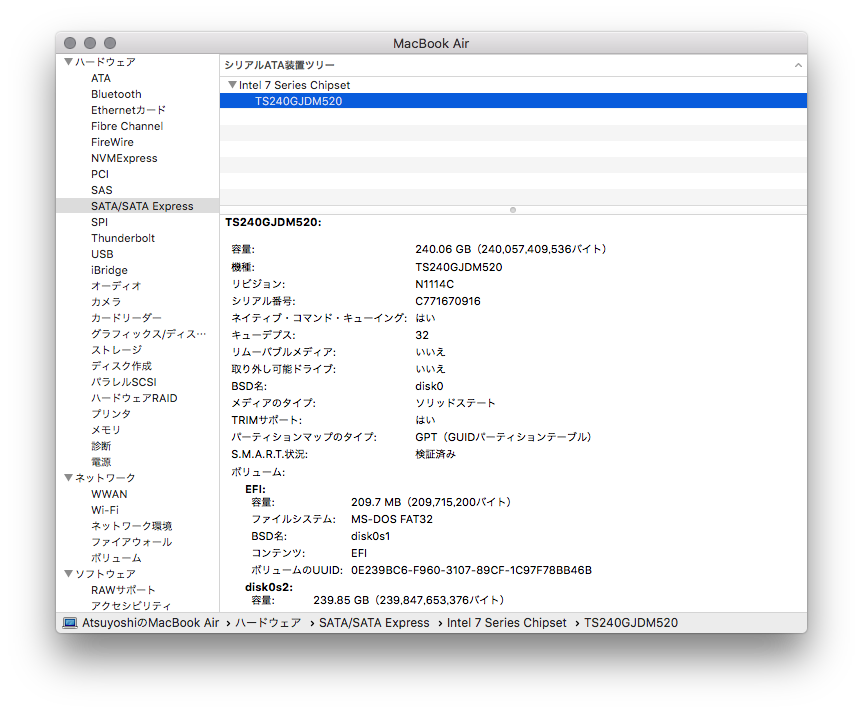Open Thunderbolt in the sidebar
863x713 pixels.
coord(123,238)
